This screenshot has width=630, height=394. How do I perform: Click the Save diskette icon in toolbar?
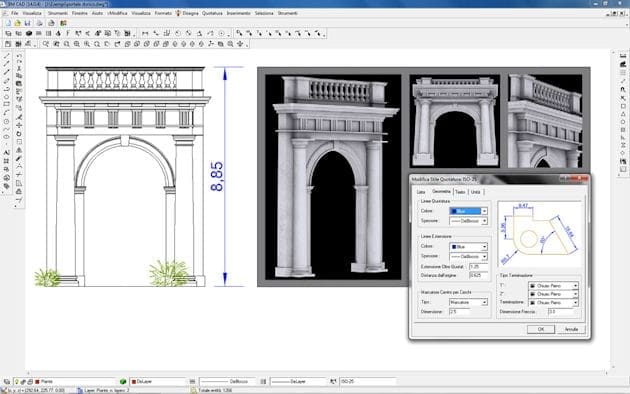click(27, 23)
